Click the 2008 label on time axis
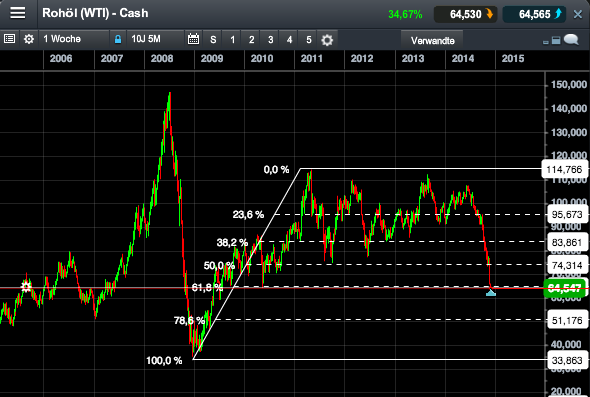 coord(162,59)
